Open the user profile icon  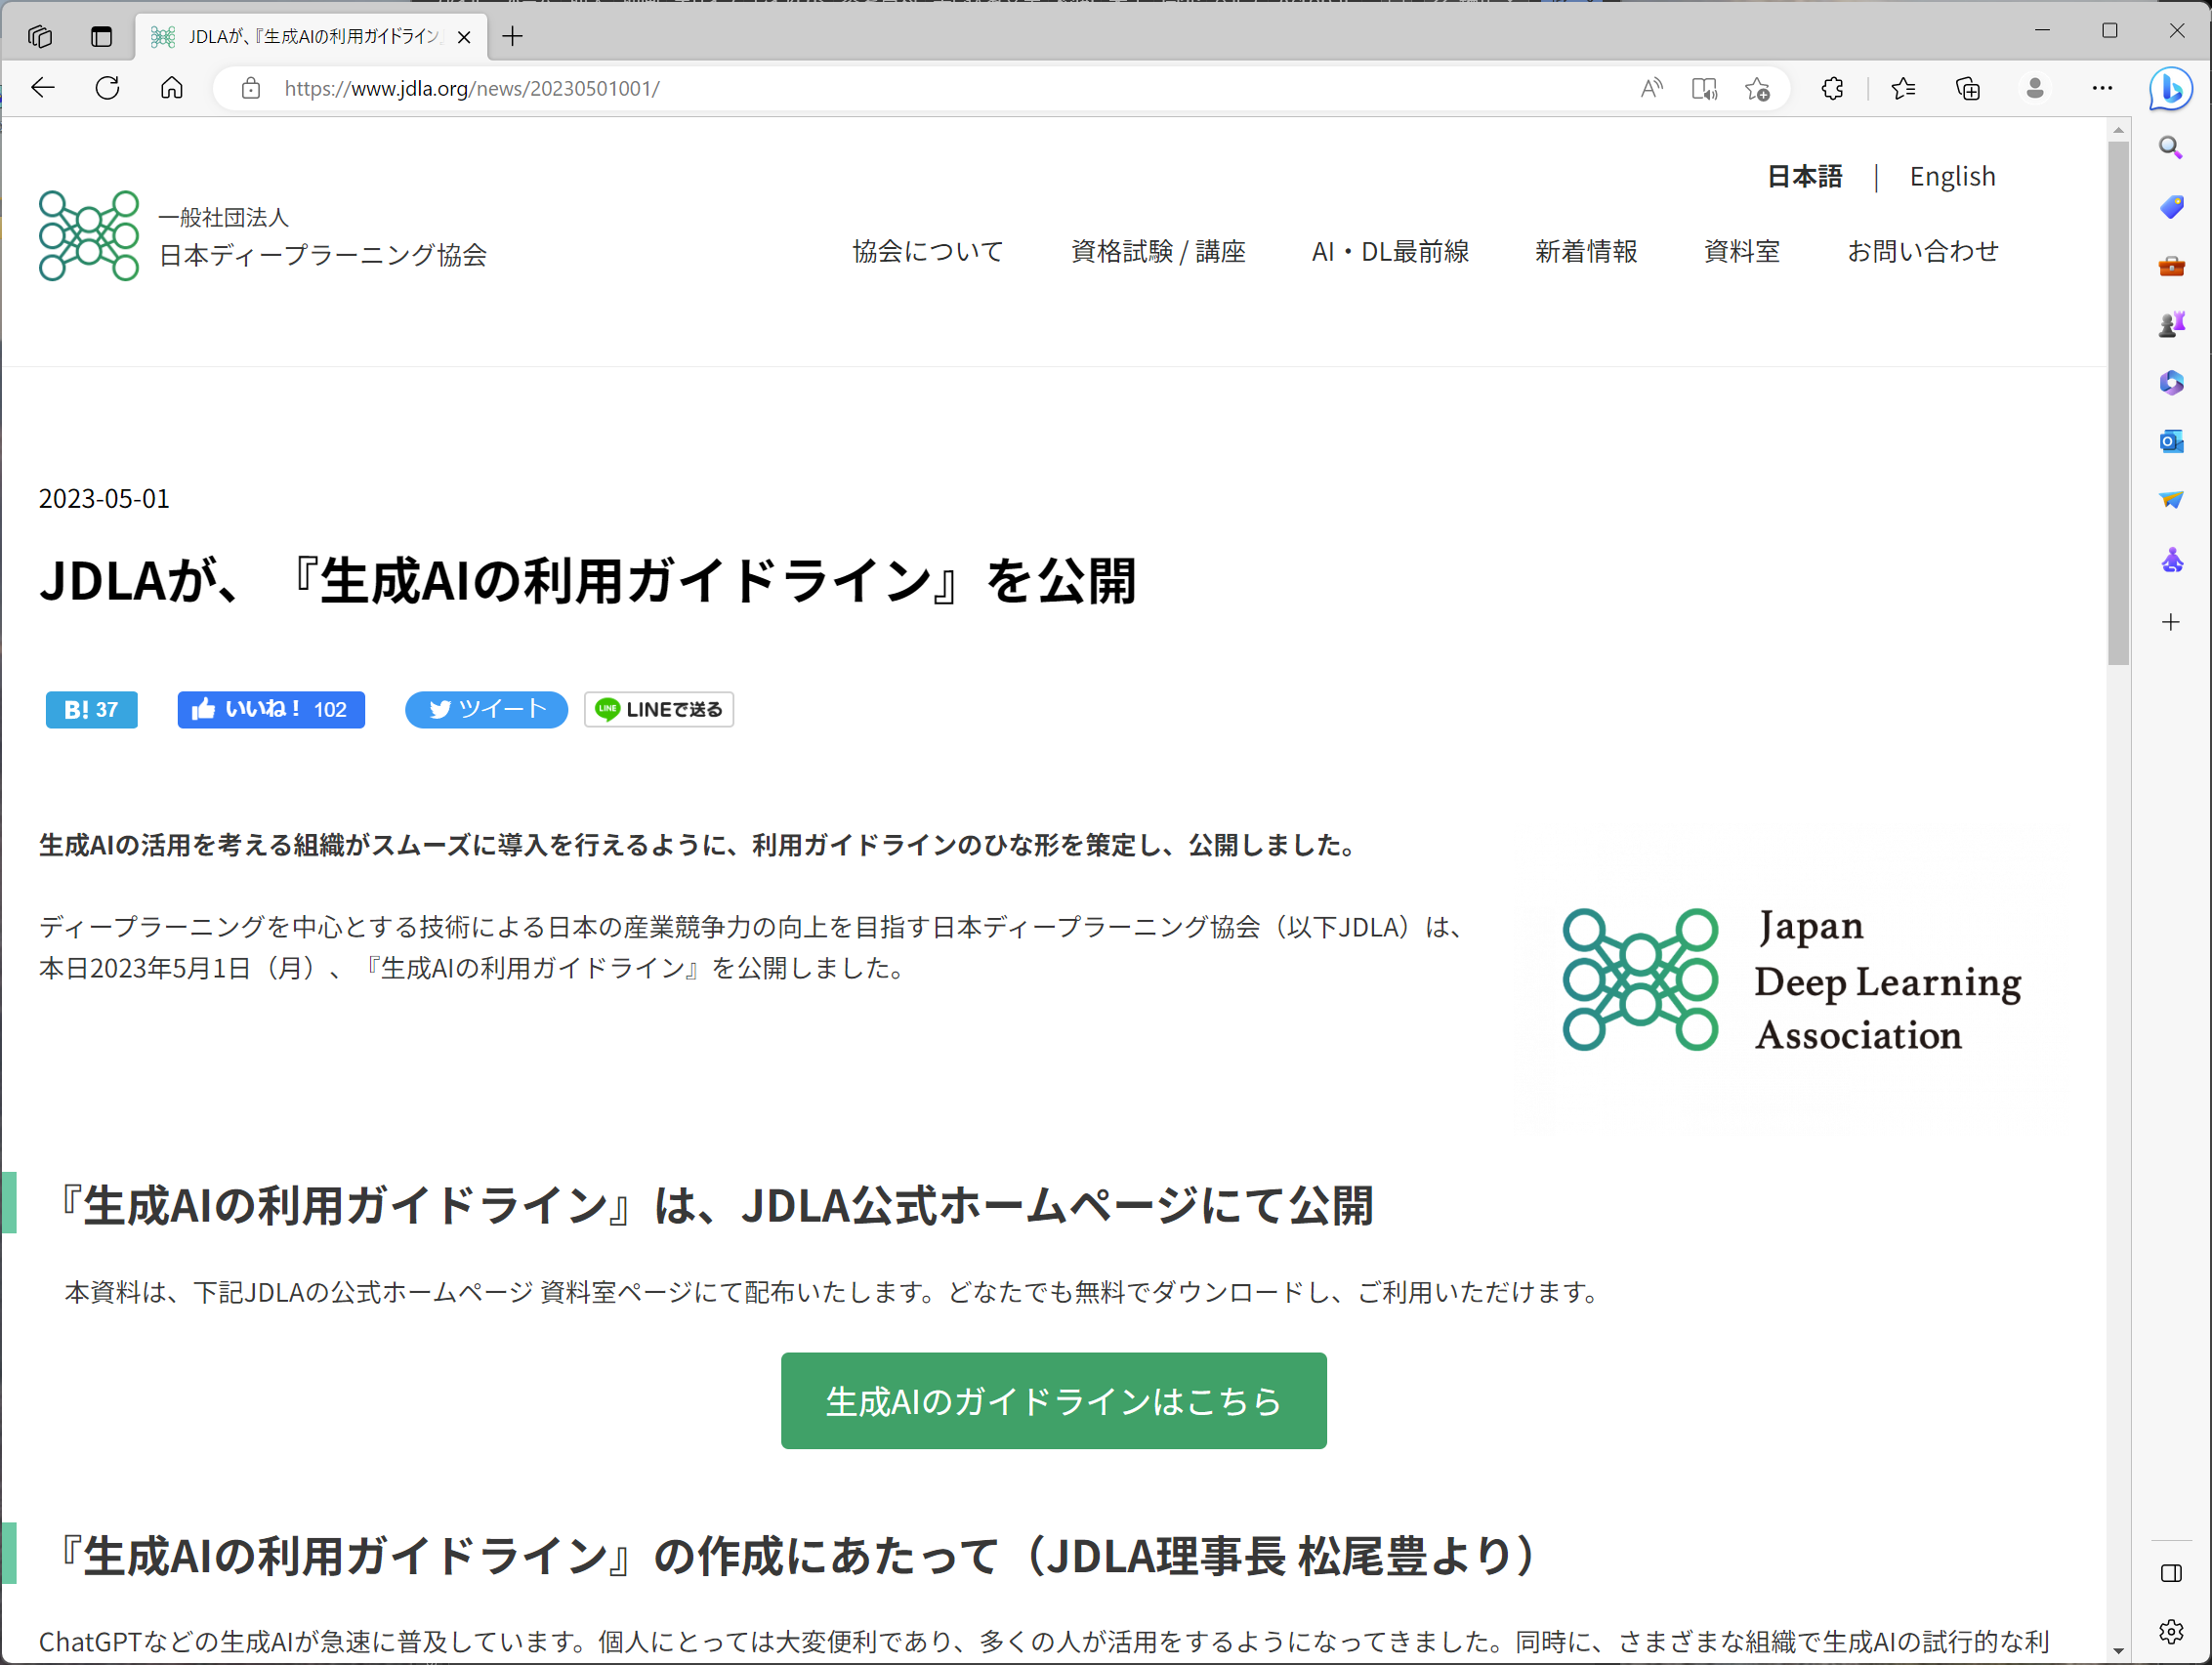point(2035,88)
